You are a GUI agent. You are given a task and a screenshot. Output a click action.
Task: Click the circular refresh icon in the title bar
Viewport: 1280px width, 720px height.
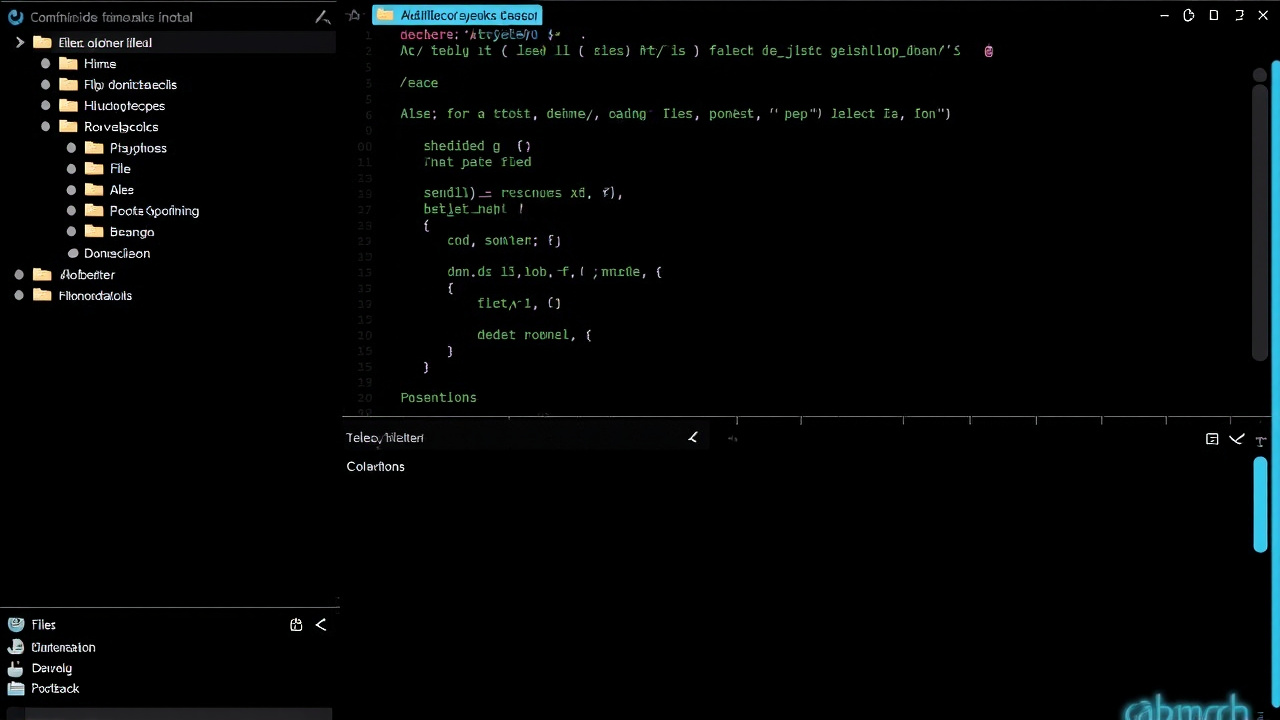(x=1189, y=15)
